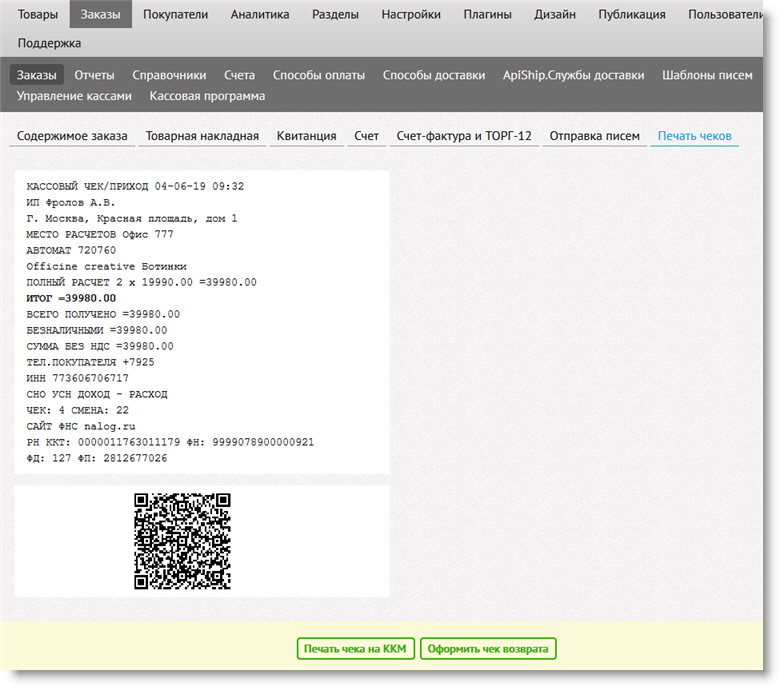Click the Officine creative Ботинки item line
The image size is (779, 686).
[106, 266]
